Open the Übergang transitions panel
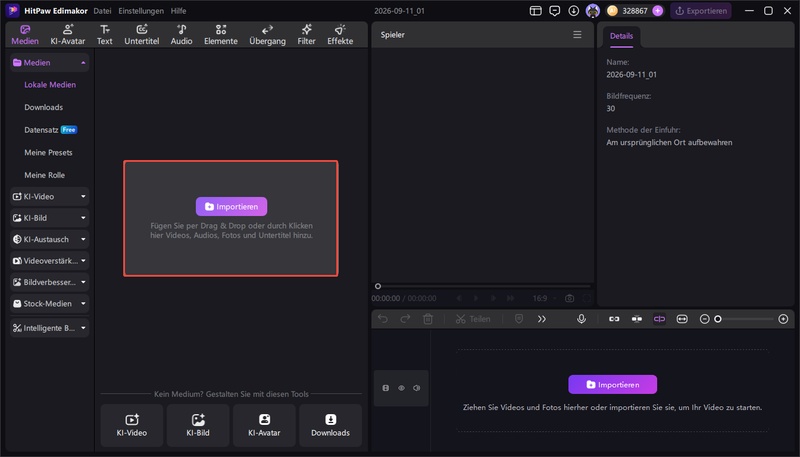This screenshot has width=800, height=457. click(x=267, y=35)
